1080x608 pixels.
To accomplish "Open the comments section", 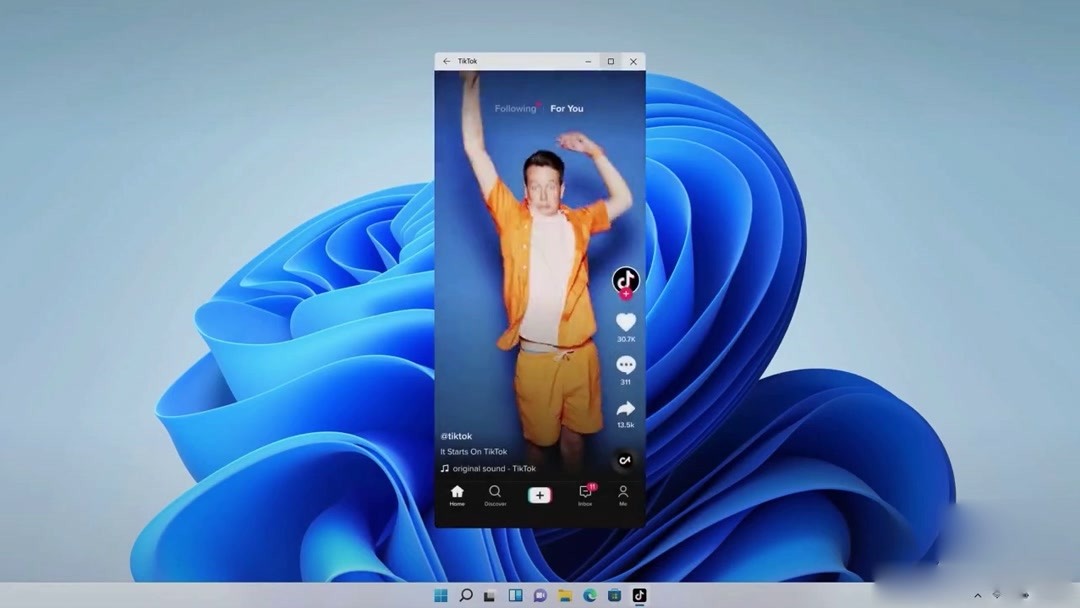I will pos(626,365).
